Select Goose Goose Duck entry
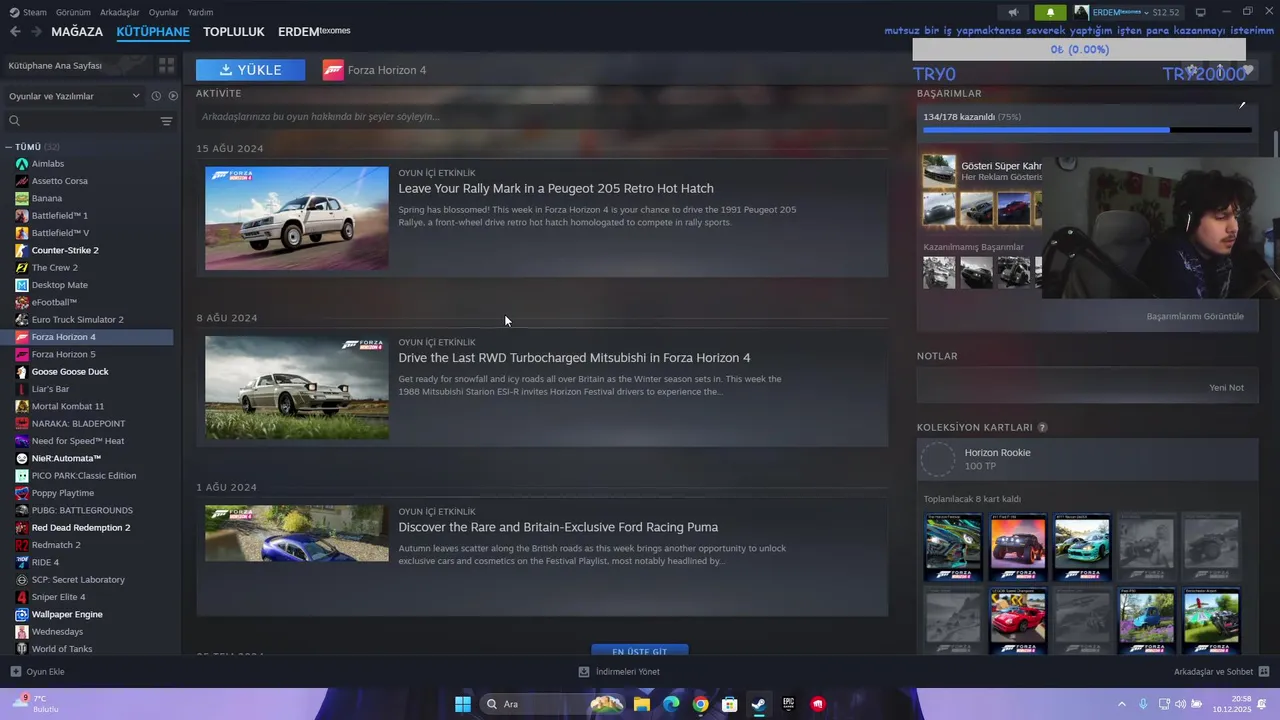1280x720 pixels. [x=69, y=372]
